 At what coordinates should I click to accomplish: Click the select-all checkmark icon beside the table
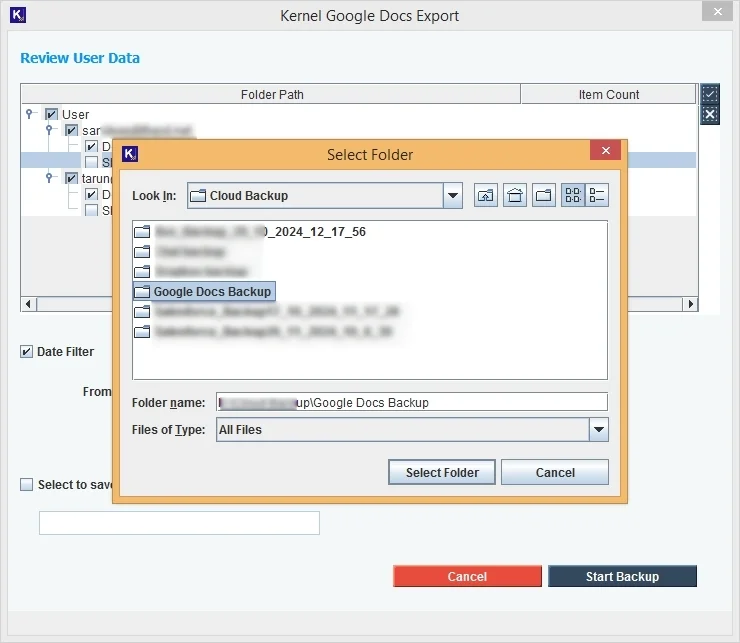tap(709, 94)
